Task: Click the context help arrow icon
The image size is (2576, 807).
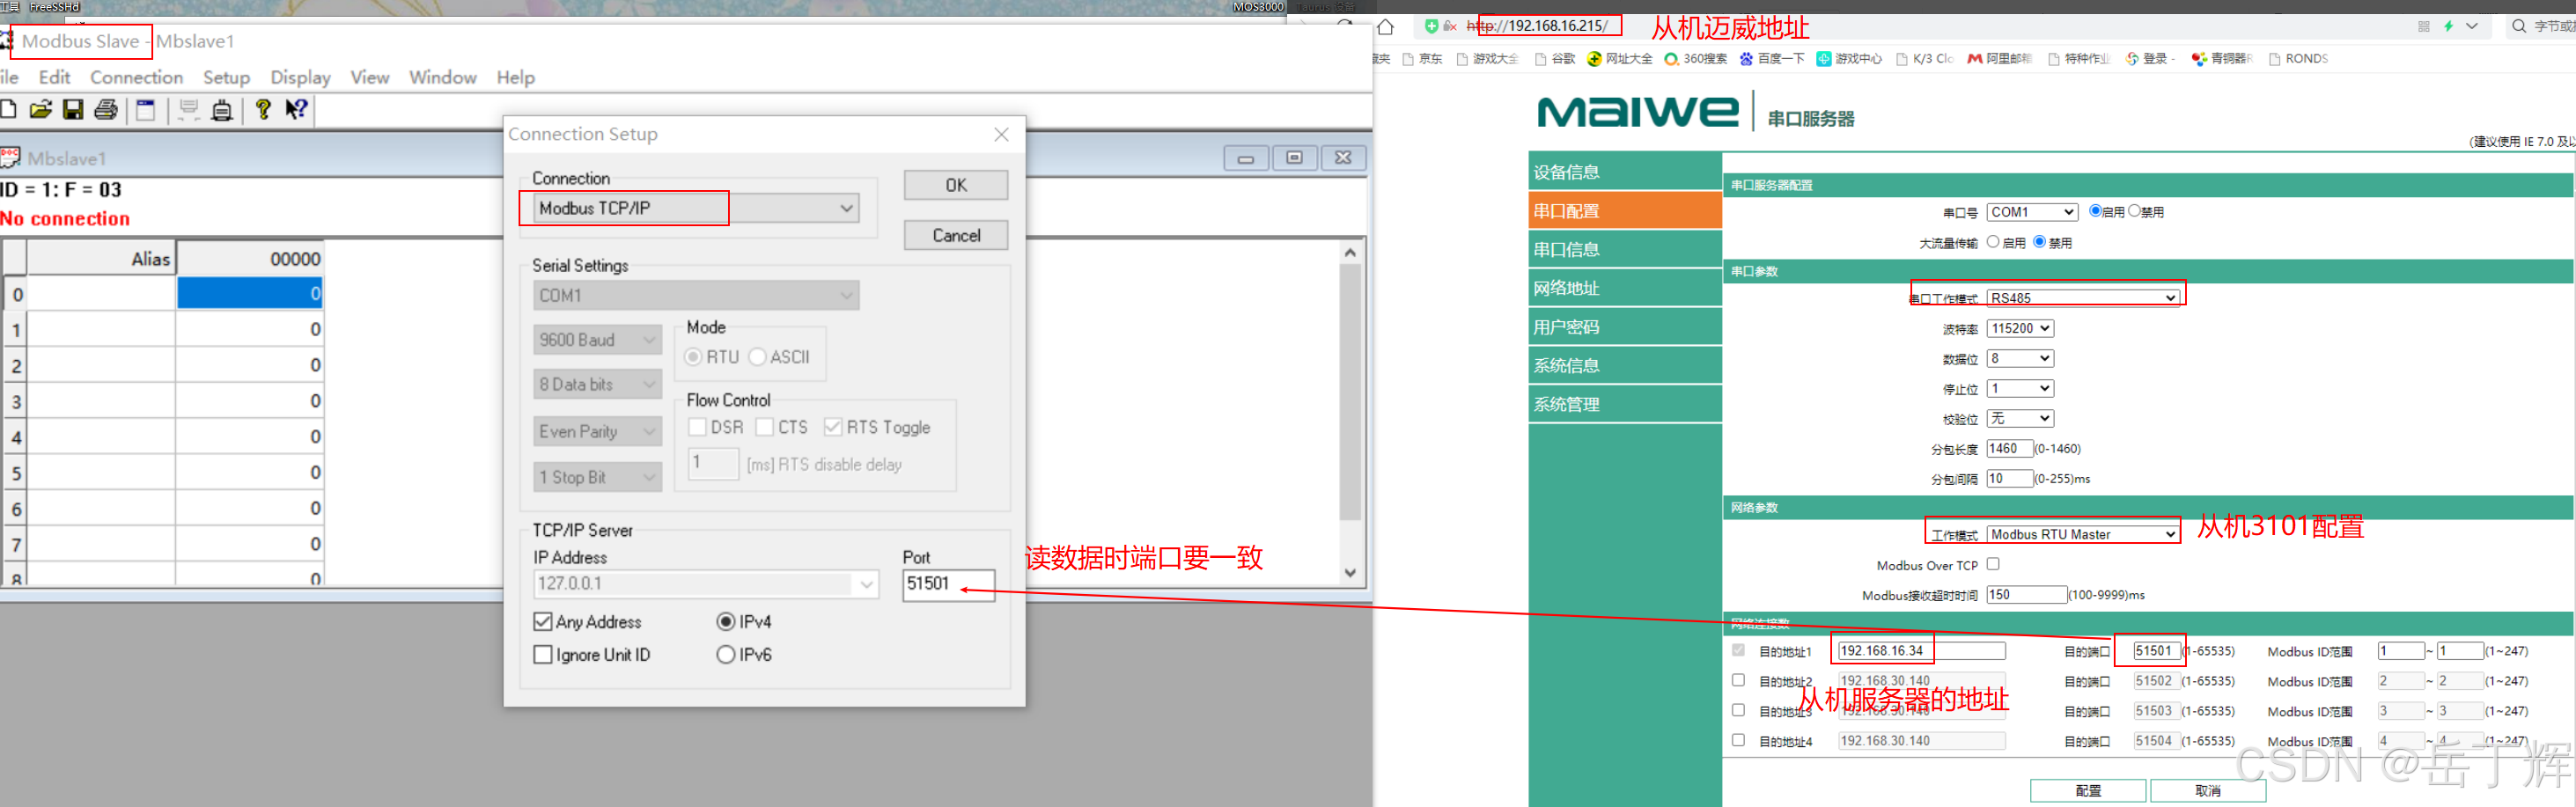Action: 296,109
